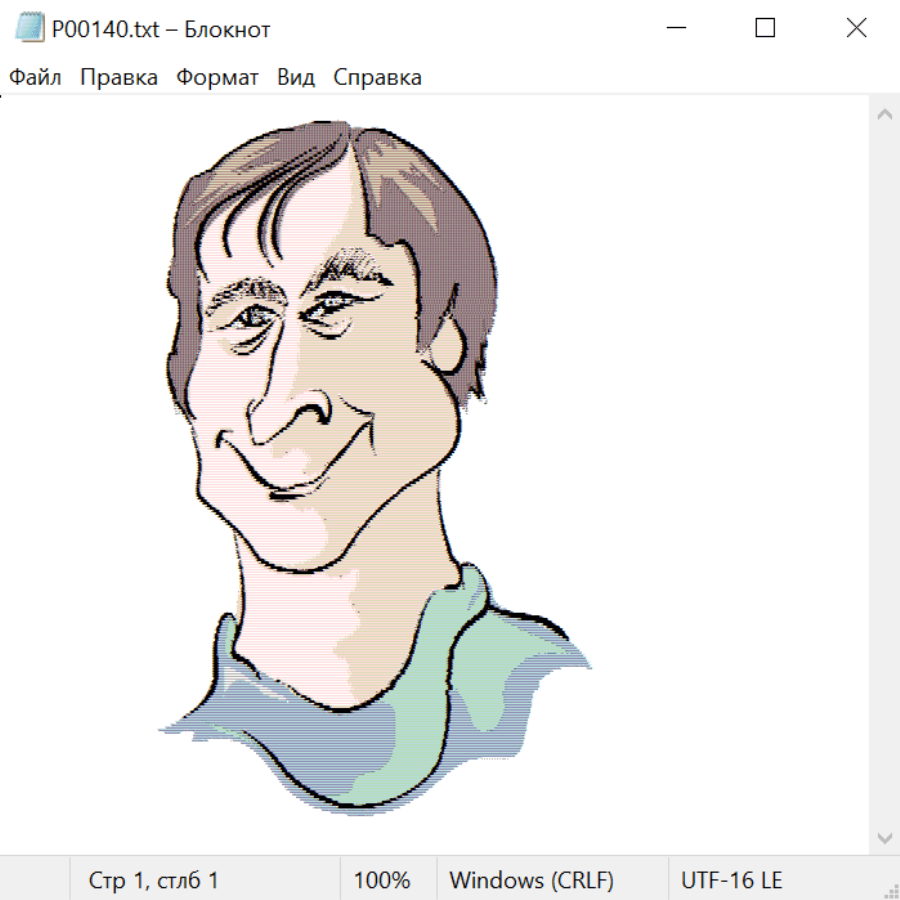This screenshot has height=900, width=900.
Task: Minimize the Notepad window
Action: click(x=675, y=29)
